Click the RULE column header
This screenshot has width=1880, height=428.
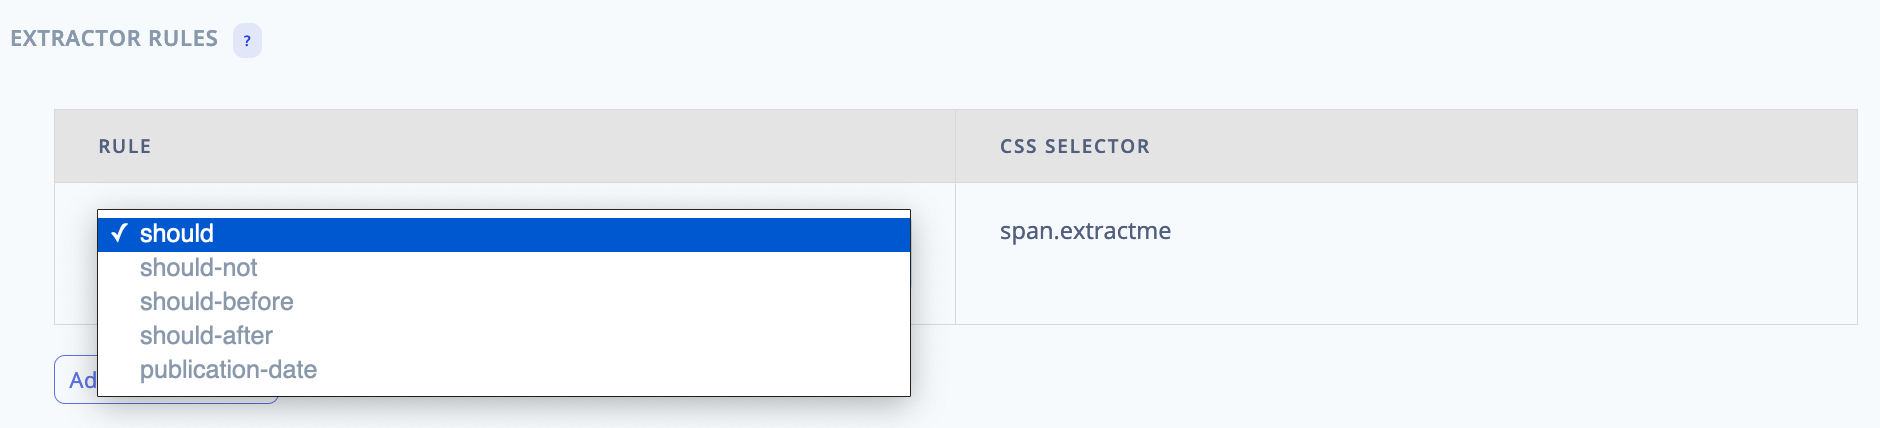point(125,146)
